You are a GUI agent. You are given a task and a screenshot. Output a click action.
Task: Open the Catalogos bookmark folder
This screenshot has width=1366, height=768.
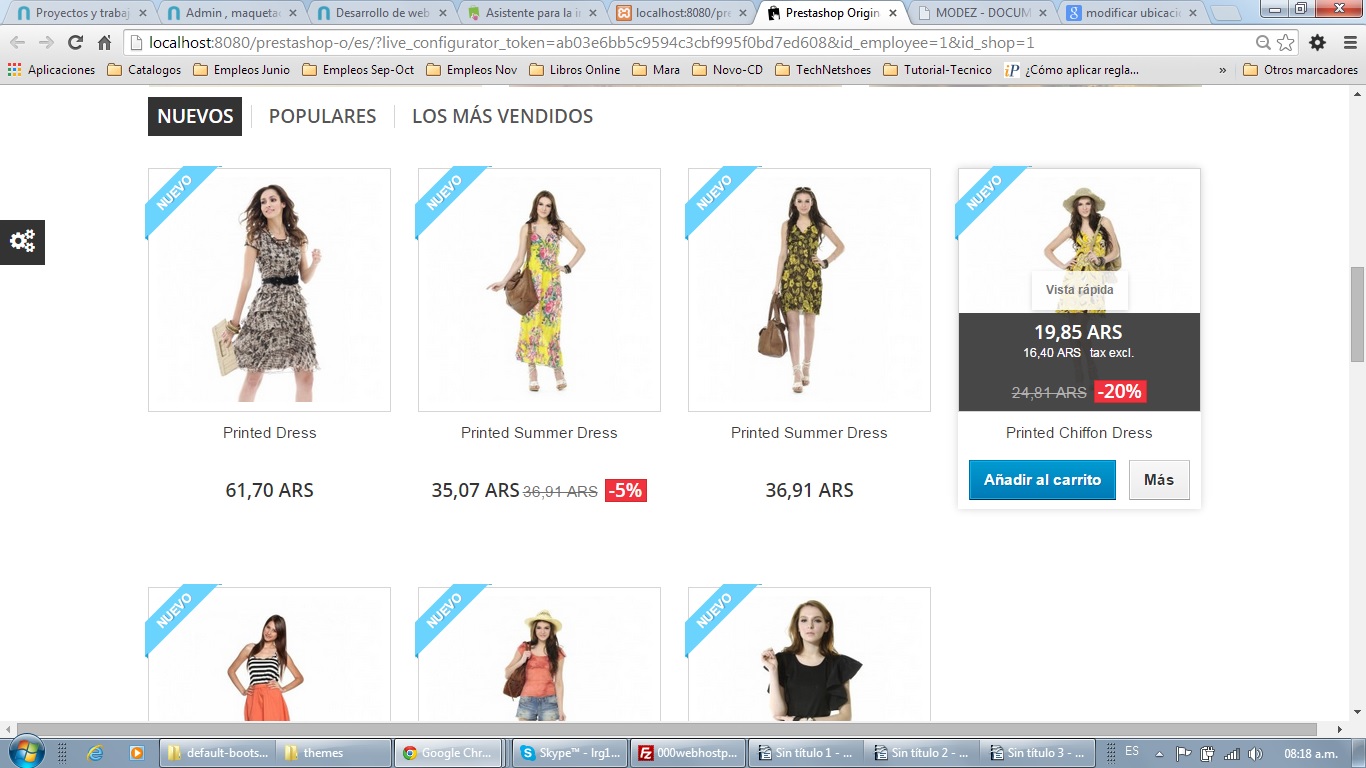tap(144, 70)
